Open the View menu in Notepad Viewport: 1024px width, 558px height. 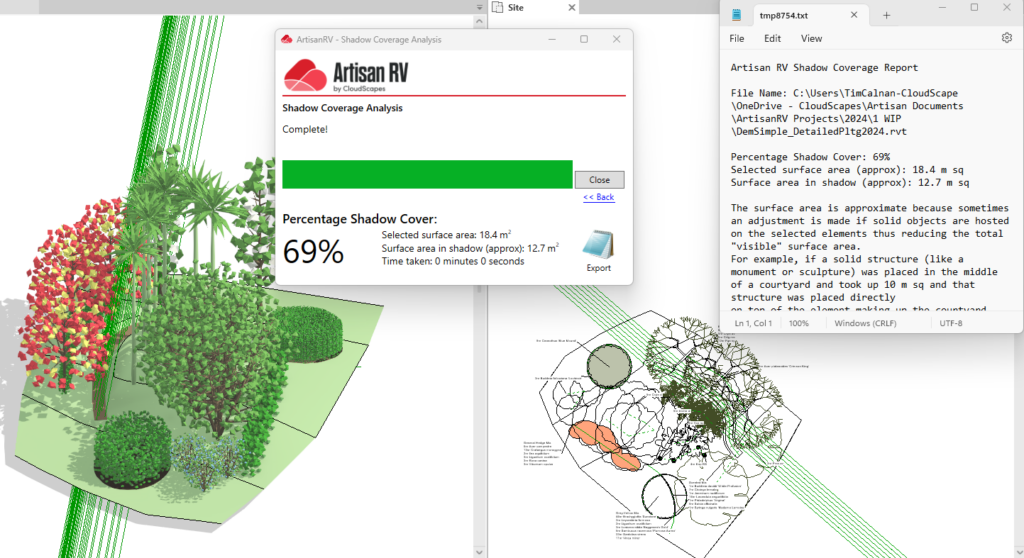point(811,39)
